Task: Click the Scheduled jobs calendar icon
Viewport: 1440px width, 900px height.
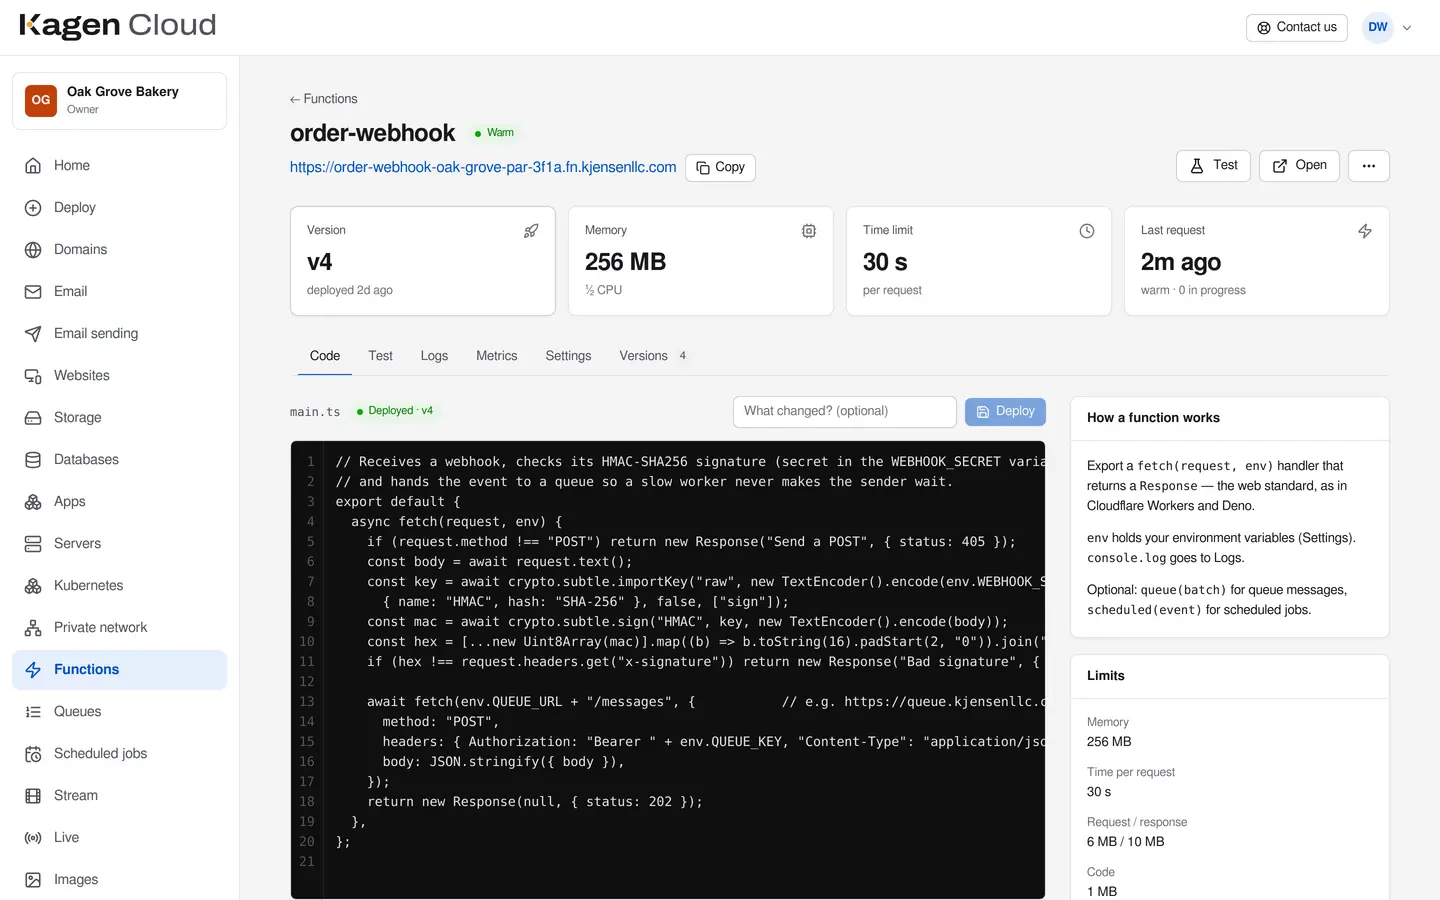Action: pyautogui.click(x=33, y=754)
